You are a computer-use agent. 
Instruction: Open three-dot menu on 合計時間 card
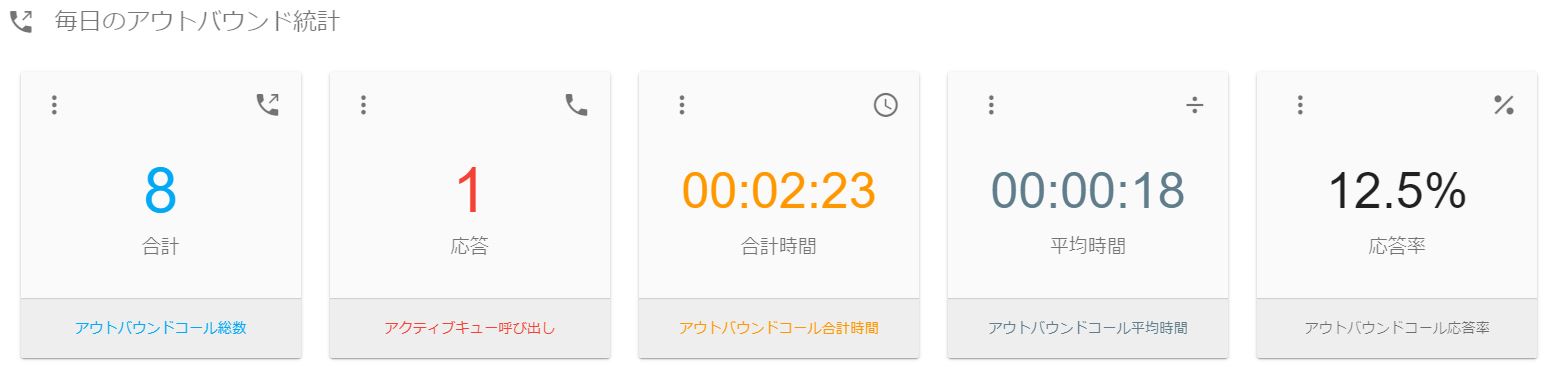point(681,105)
